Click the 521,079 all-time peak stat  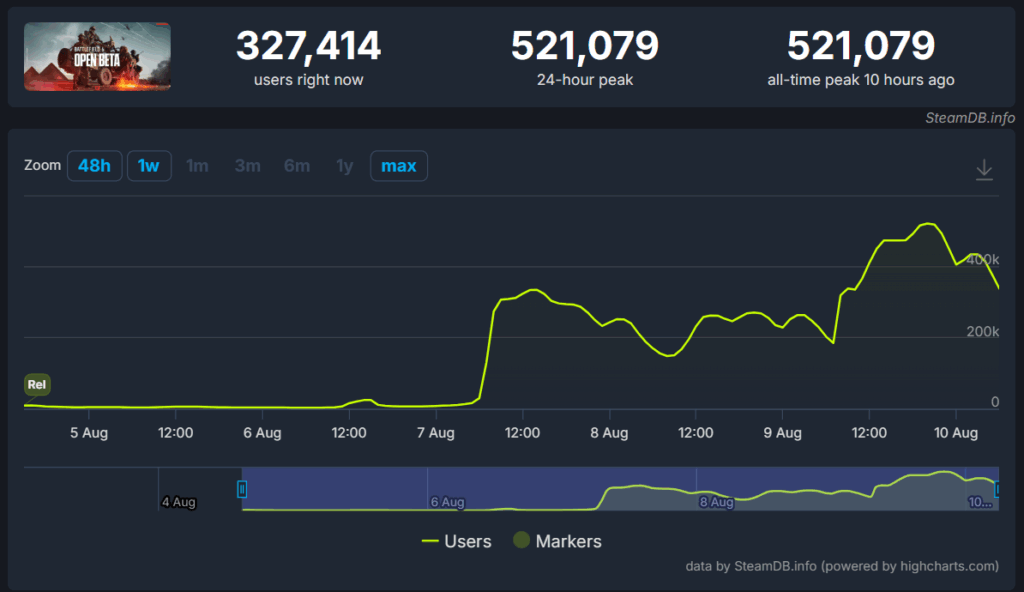(861, 45)
